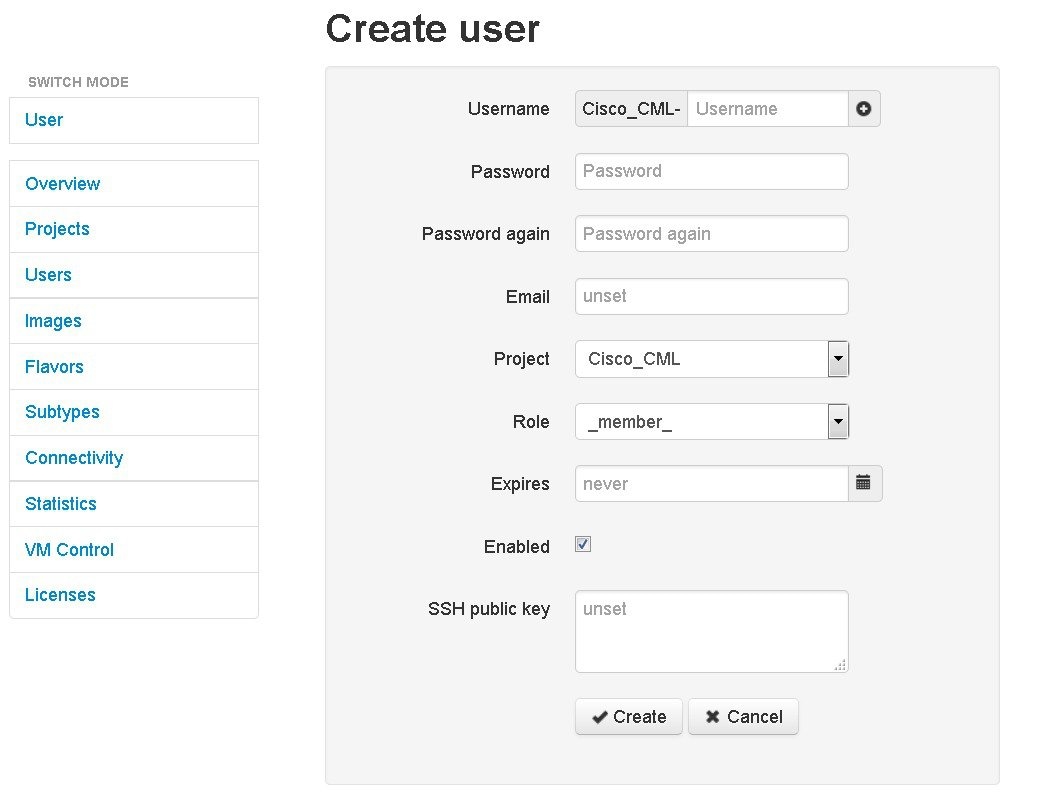Screen dimensions: 1045x794
Task: Navigate to Users section
Action: point(48,275)
